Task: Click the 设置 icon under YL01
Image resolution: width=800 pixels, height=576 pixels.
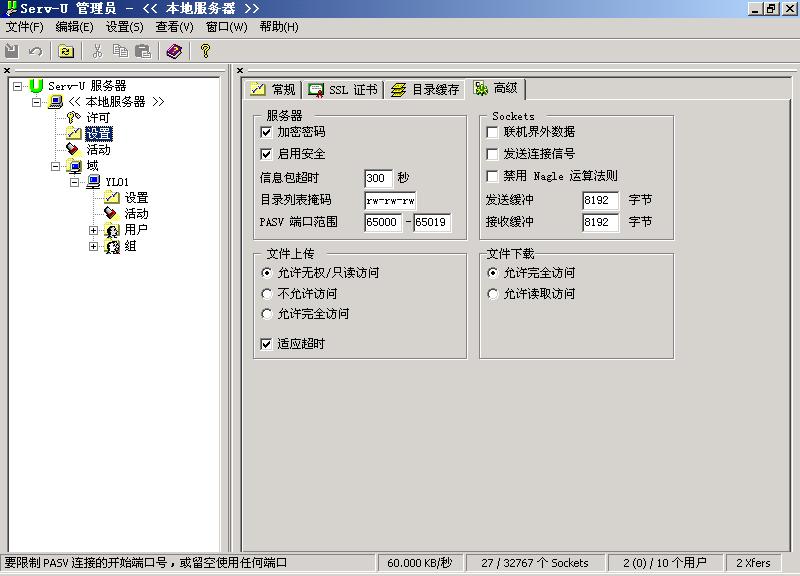Action: click(x=112, y=198)
